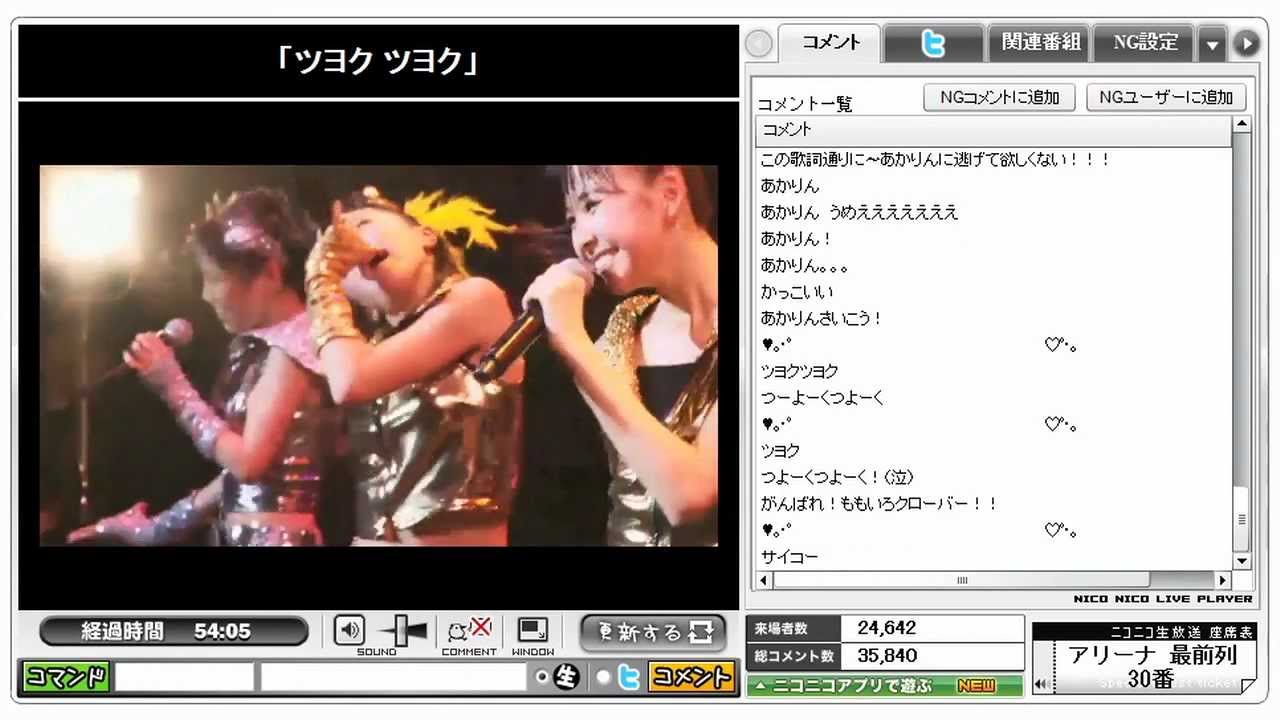
Task: Click the comment list horizontal scrollbar thumb
Action: point(962,580)
